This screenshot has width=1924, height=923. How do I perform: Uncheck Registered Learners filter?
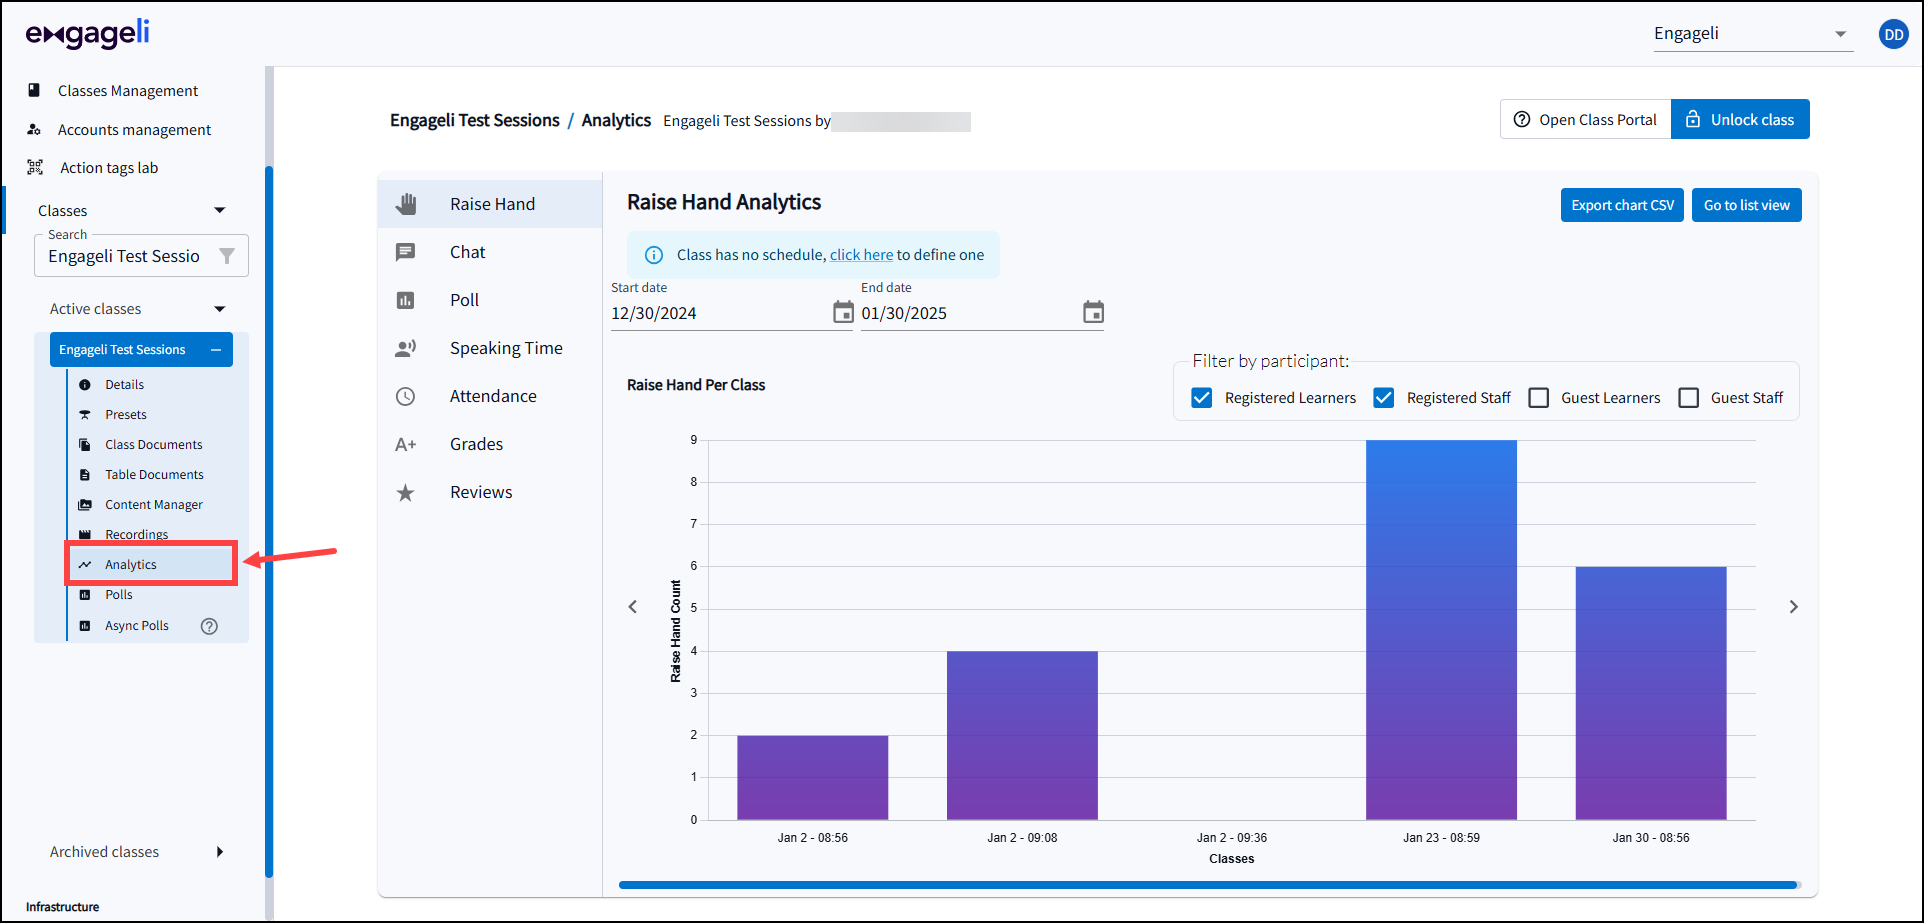(x=1202, y=398)
